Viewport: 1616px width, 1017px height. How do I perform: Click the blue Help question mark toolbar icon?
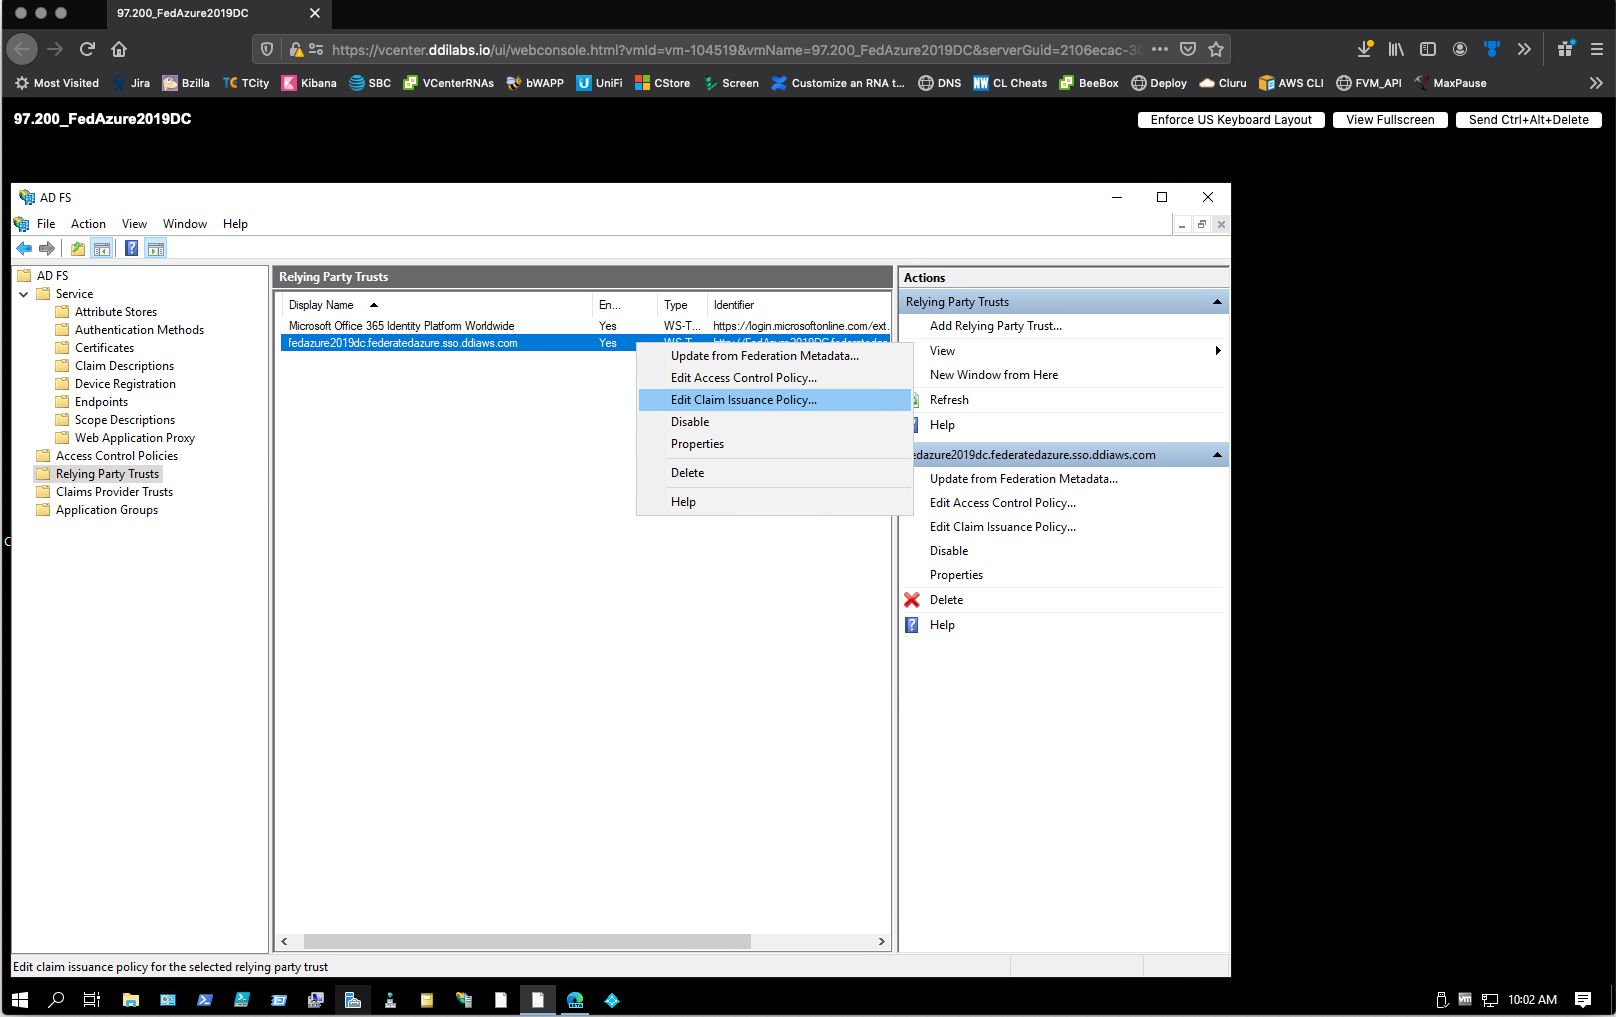pos(131,249)
